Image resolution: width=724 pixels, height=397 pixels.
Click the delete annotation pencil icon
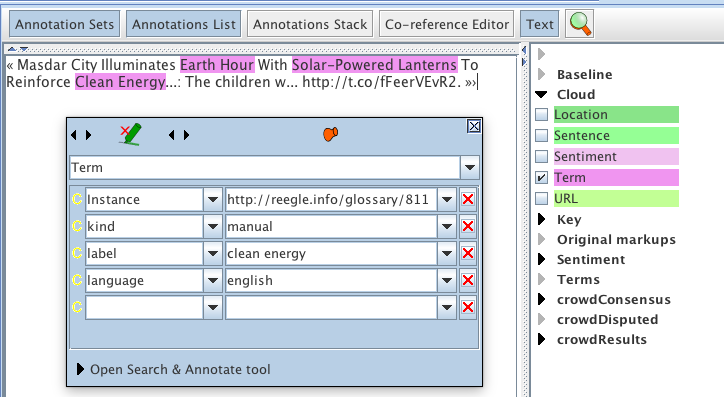(130, 134)
